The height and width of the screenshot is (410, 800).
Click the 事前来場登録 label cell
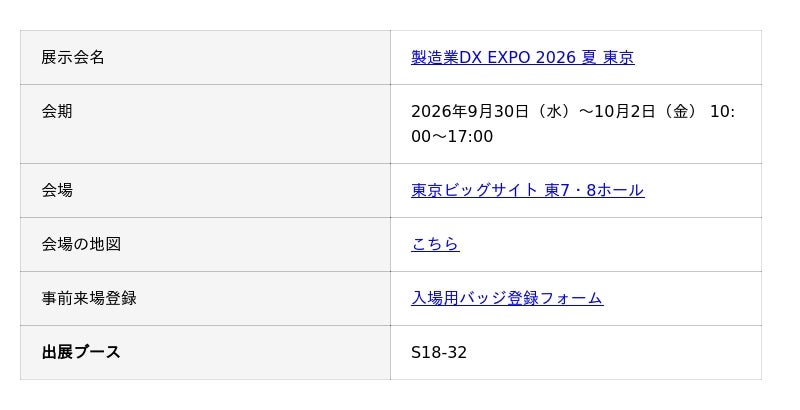tap(206, 299)
